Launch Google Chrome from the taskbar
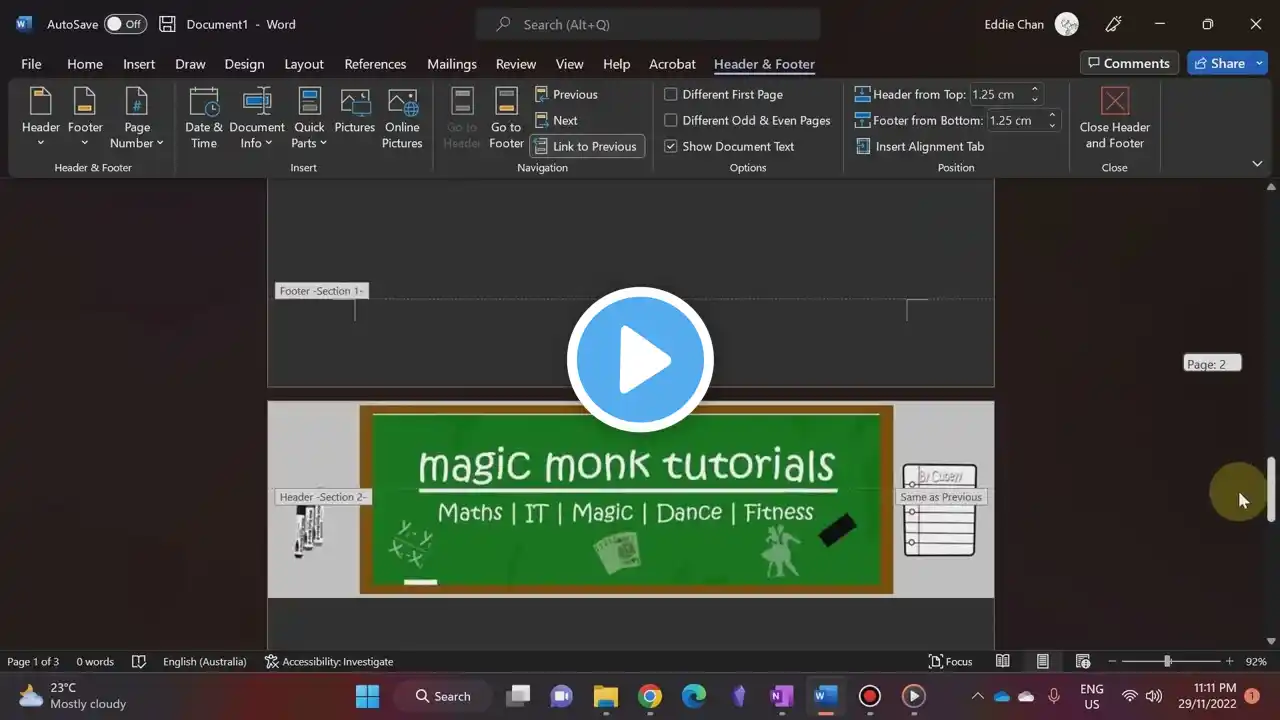Image resolution: width=1280 pixels, height=720 pixels. (650, 696)
